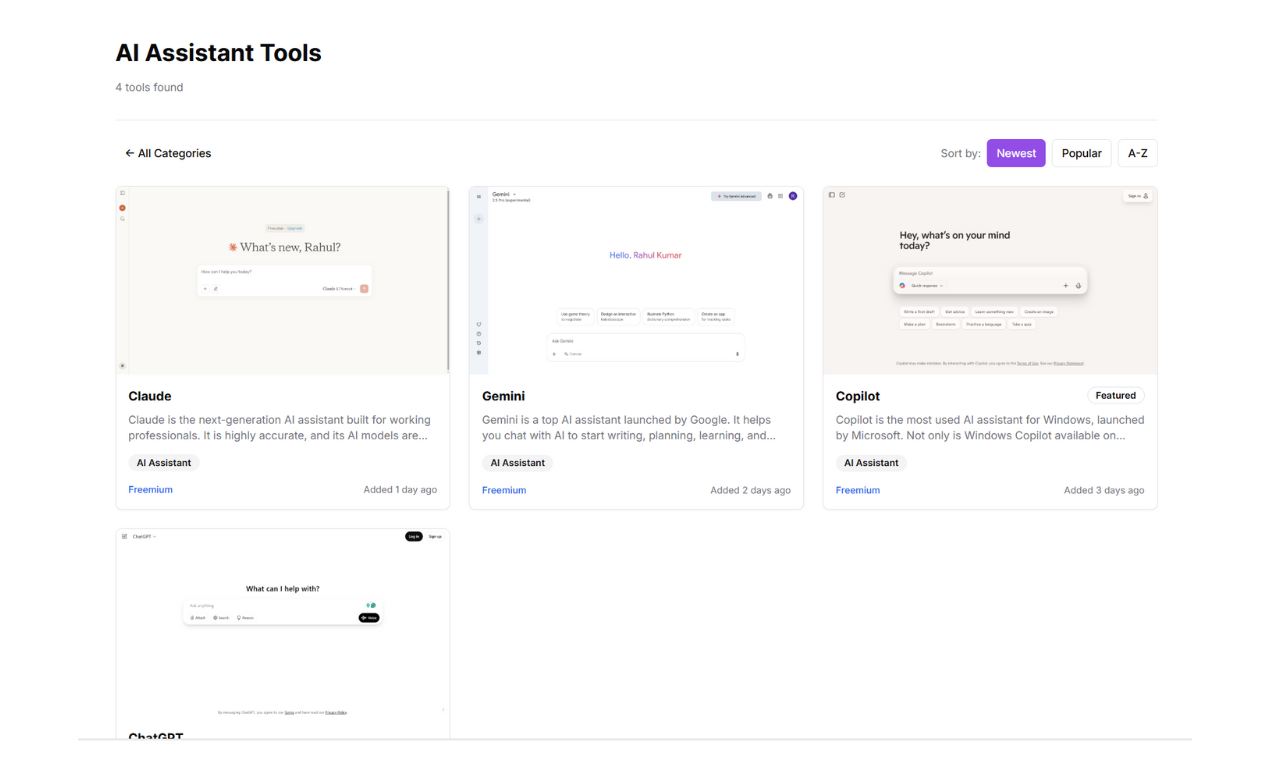Click Freemium label on Gemini card
This screenshot has height=760, width=1270.
(504, 490)
